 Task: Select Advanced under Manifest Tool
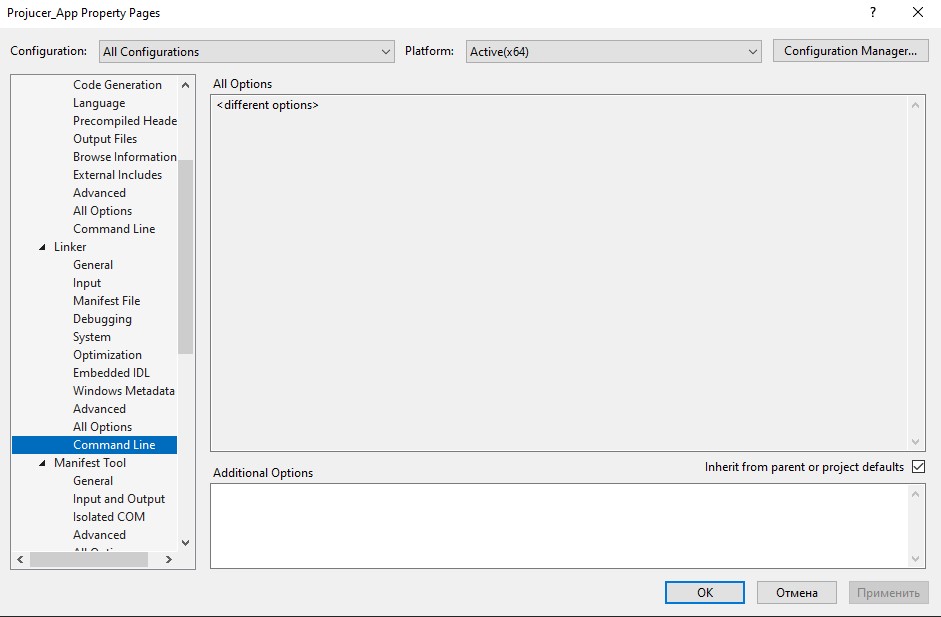tap(100, 535)
